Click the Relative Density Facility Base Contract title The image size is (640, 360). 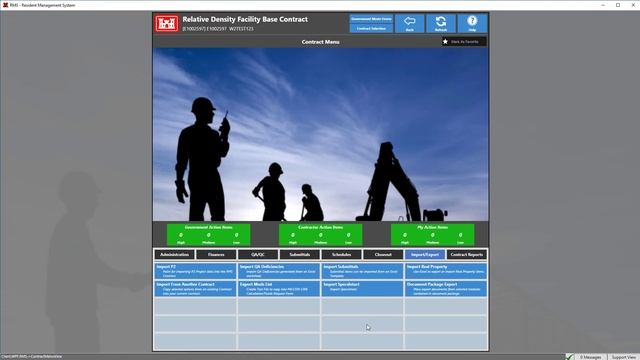(x=245, y=19)
